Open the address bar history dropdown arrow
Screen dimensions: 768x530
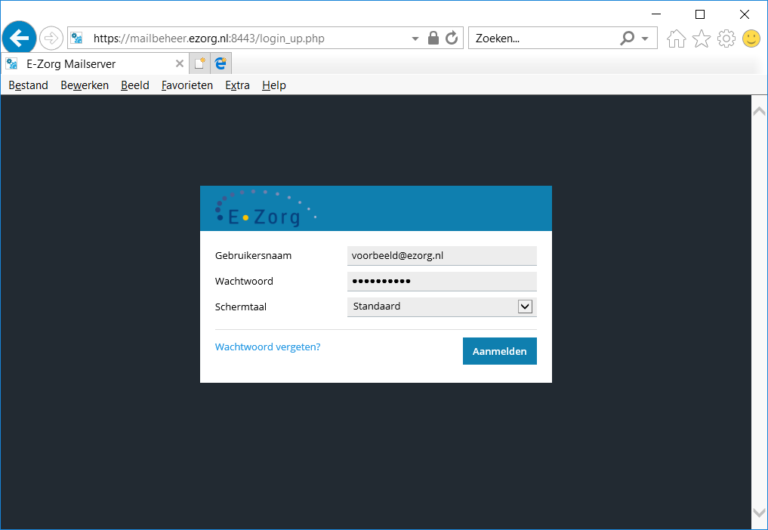pyautogui.click(x=415, y=38)
